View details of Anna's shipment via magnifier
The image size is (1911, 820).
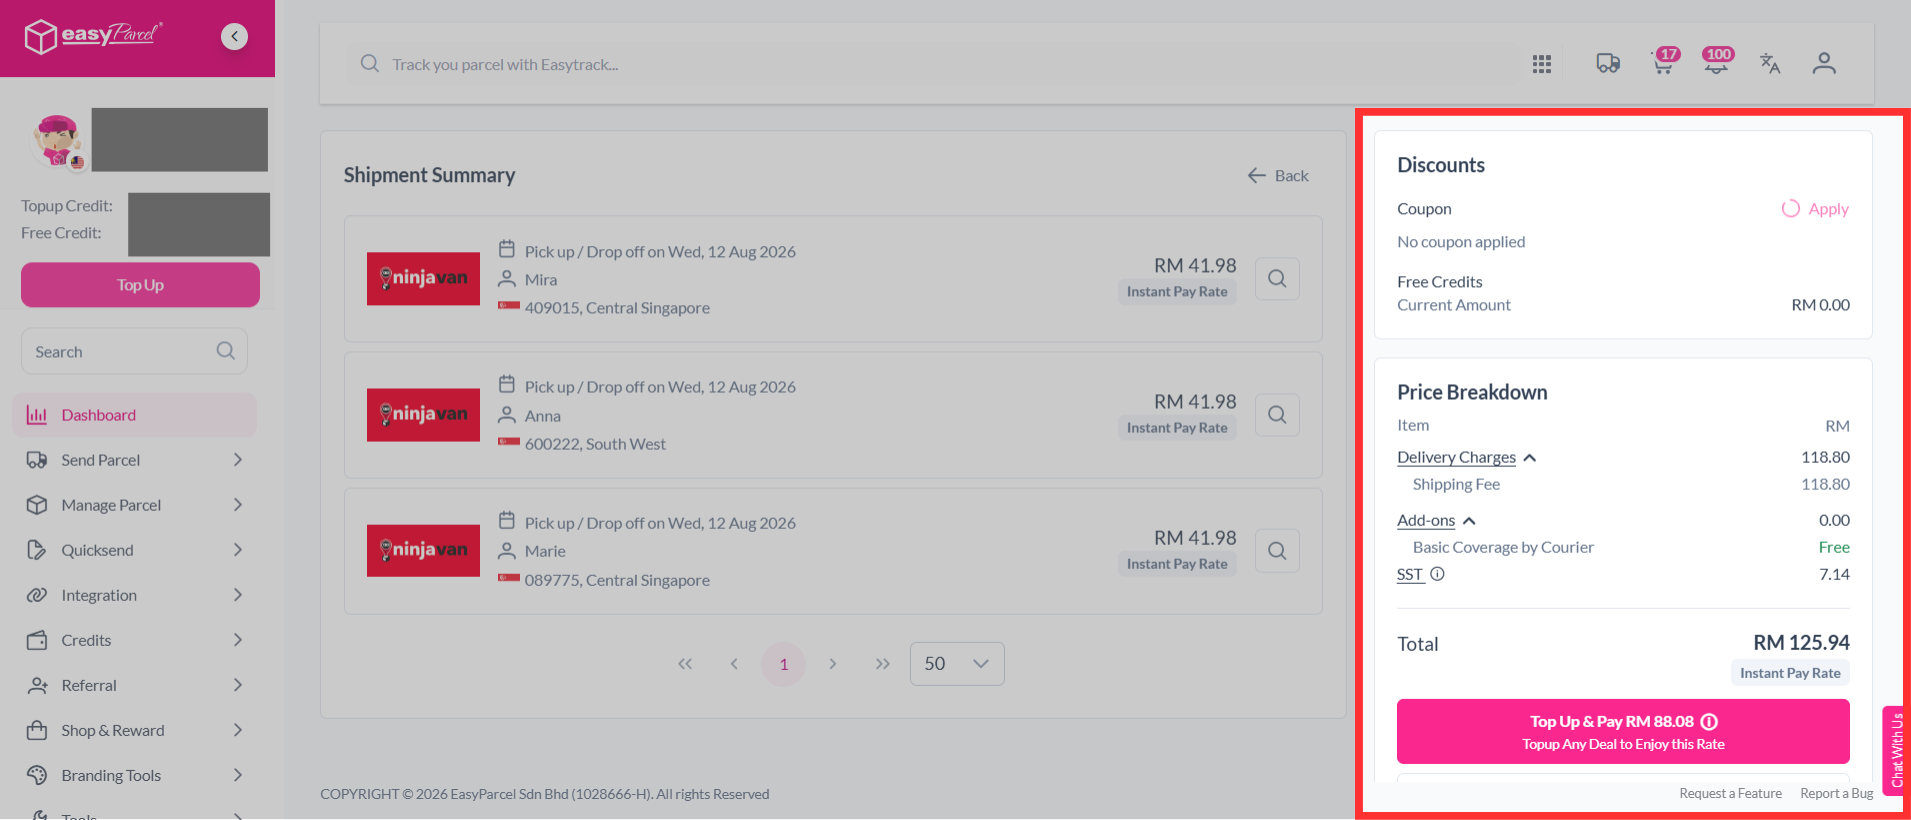click(1277, 415)
